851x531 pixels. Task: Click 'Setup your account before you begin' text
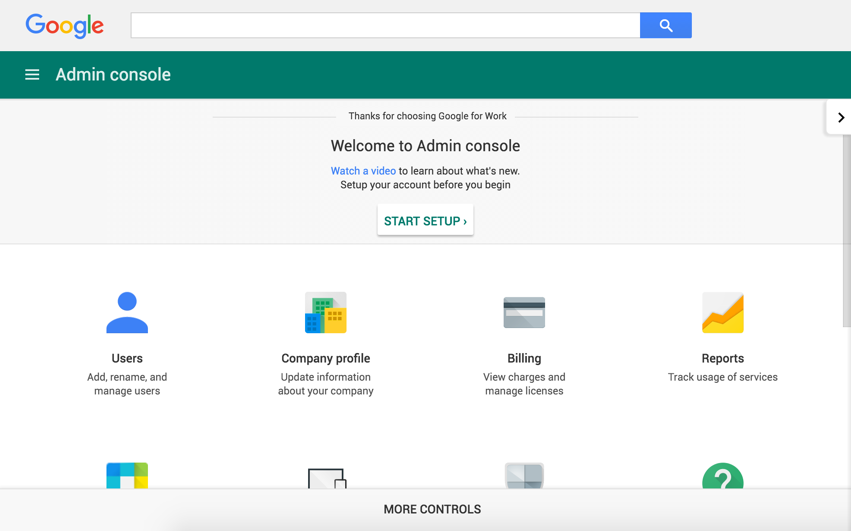(x=426, y=185)
